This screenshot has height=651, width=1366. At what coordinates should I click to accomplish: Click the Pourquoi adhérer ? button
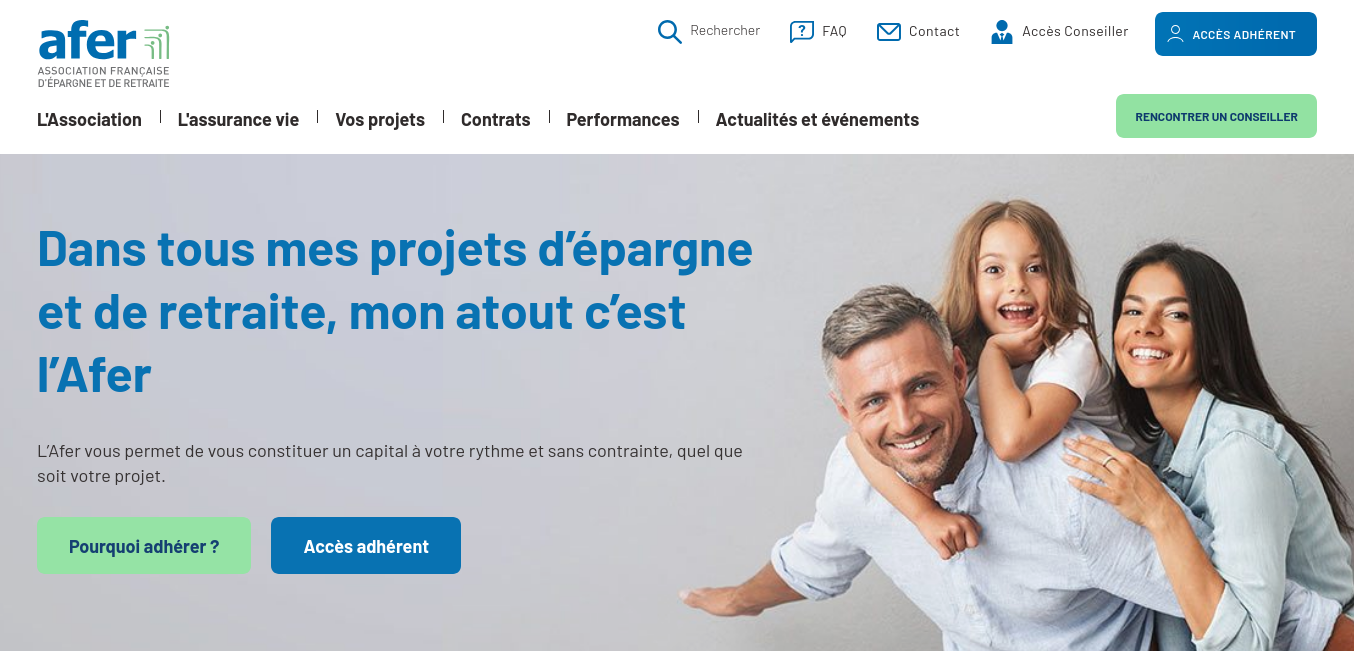[144, 546]
